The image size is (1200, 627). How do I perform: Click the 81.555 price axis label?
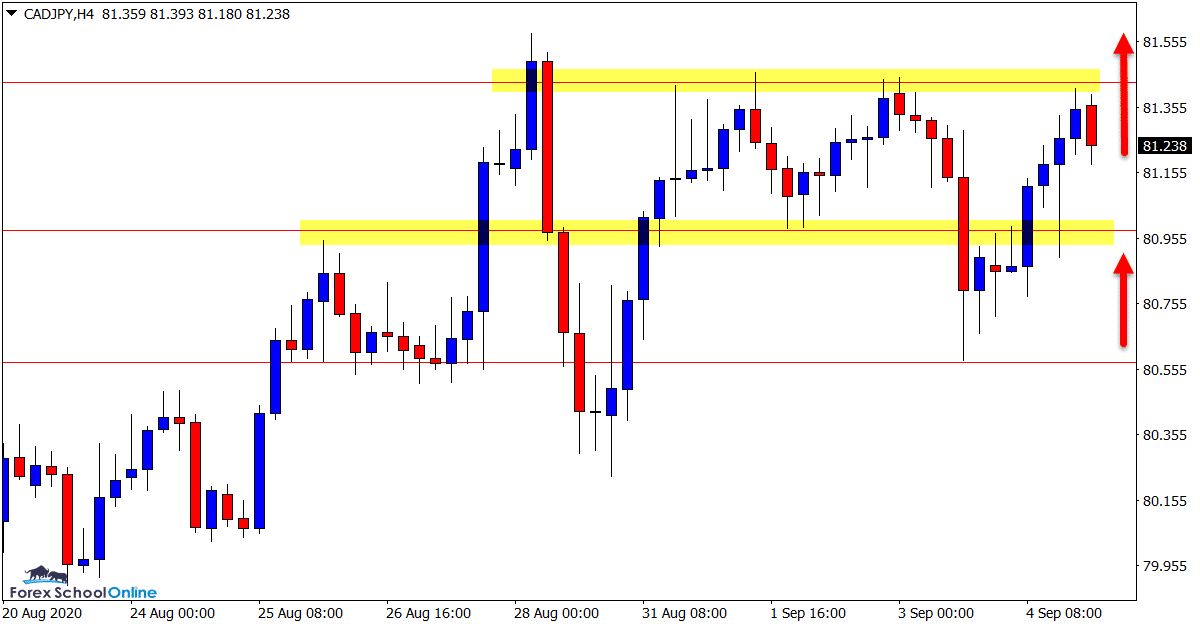click(1164, 42)
